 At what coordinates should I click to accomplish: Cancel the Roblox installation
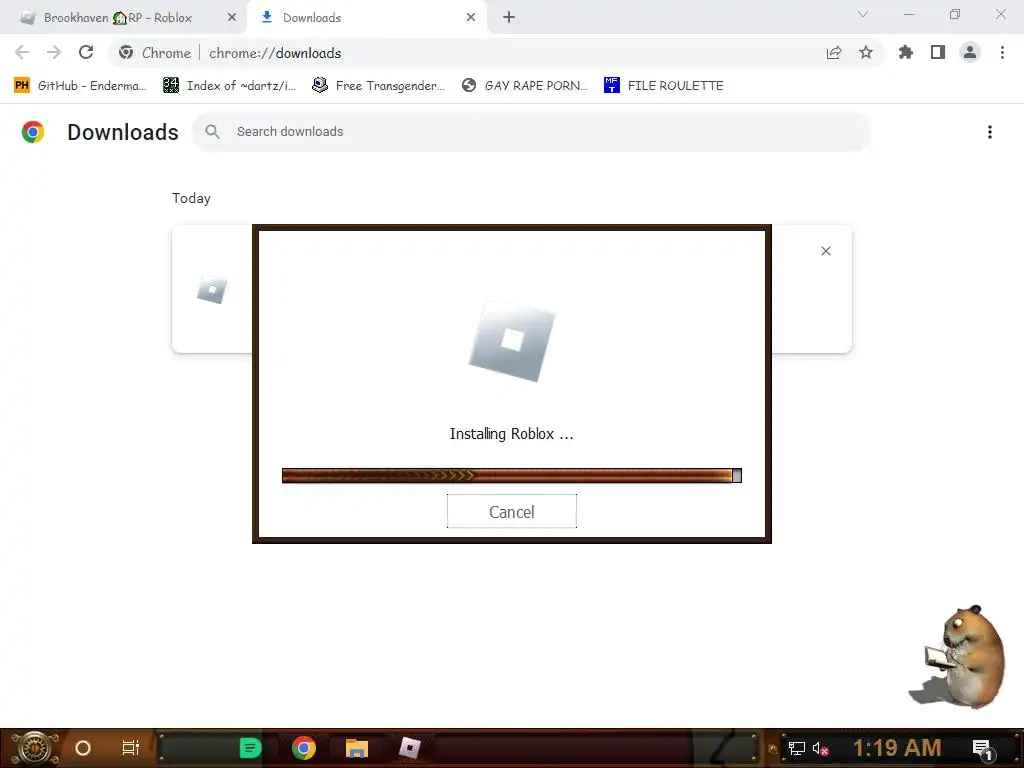pyautogui.click(x=511, y=511)
